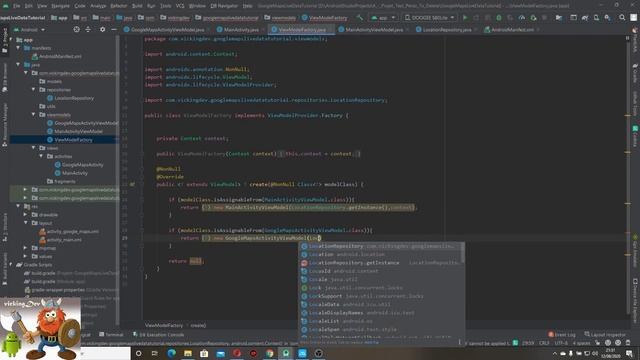Choose Locale java.util completion suggestion
Viewport: 640px width, 360px height.
pos(382,280)
